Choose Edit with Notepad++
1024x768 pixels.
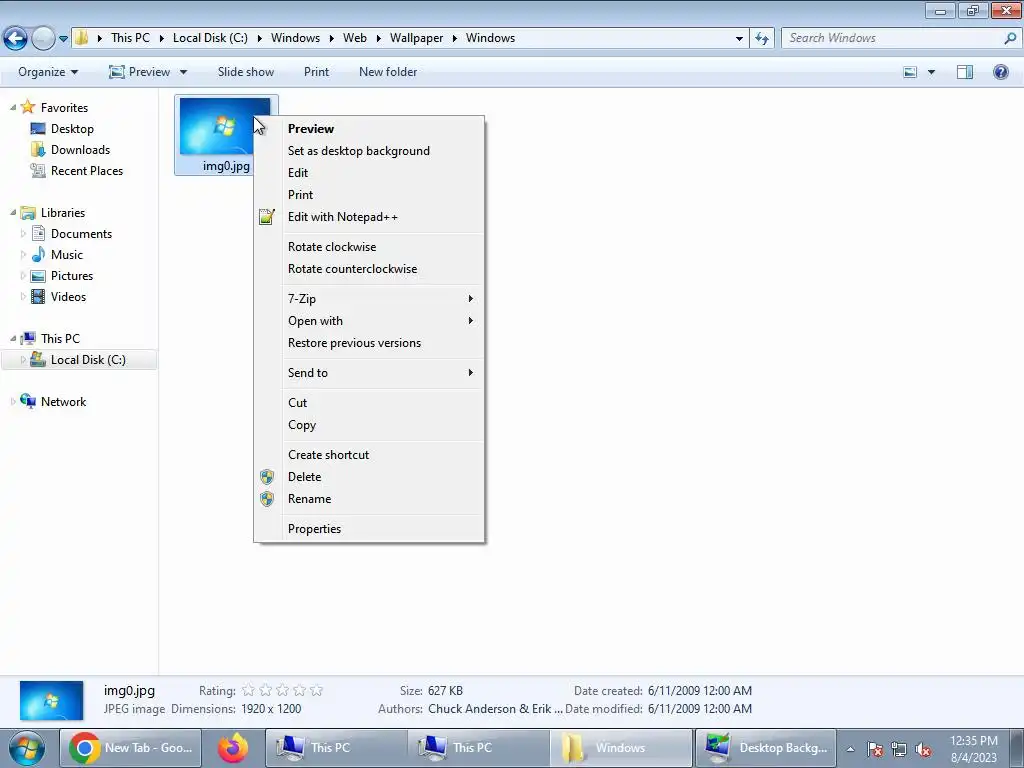[x=369, y=217]
